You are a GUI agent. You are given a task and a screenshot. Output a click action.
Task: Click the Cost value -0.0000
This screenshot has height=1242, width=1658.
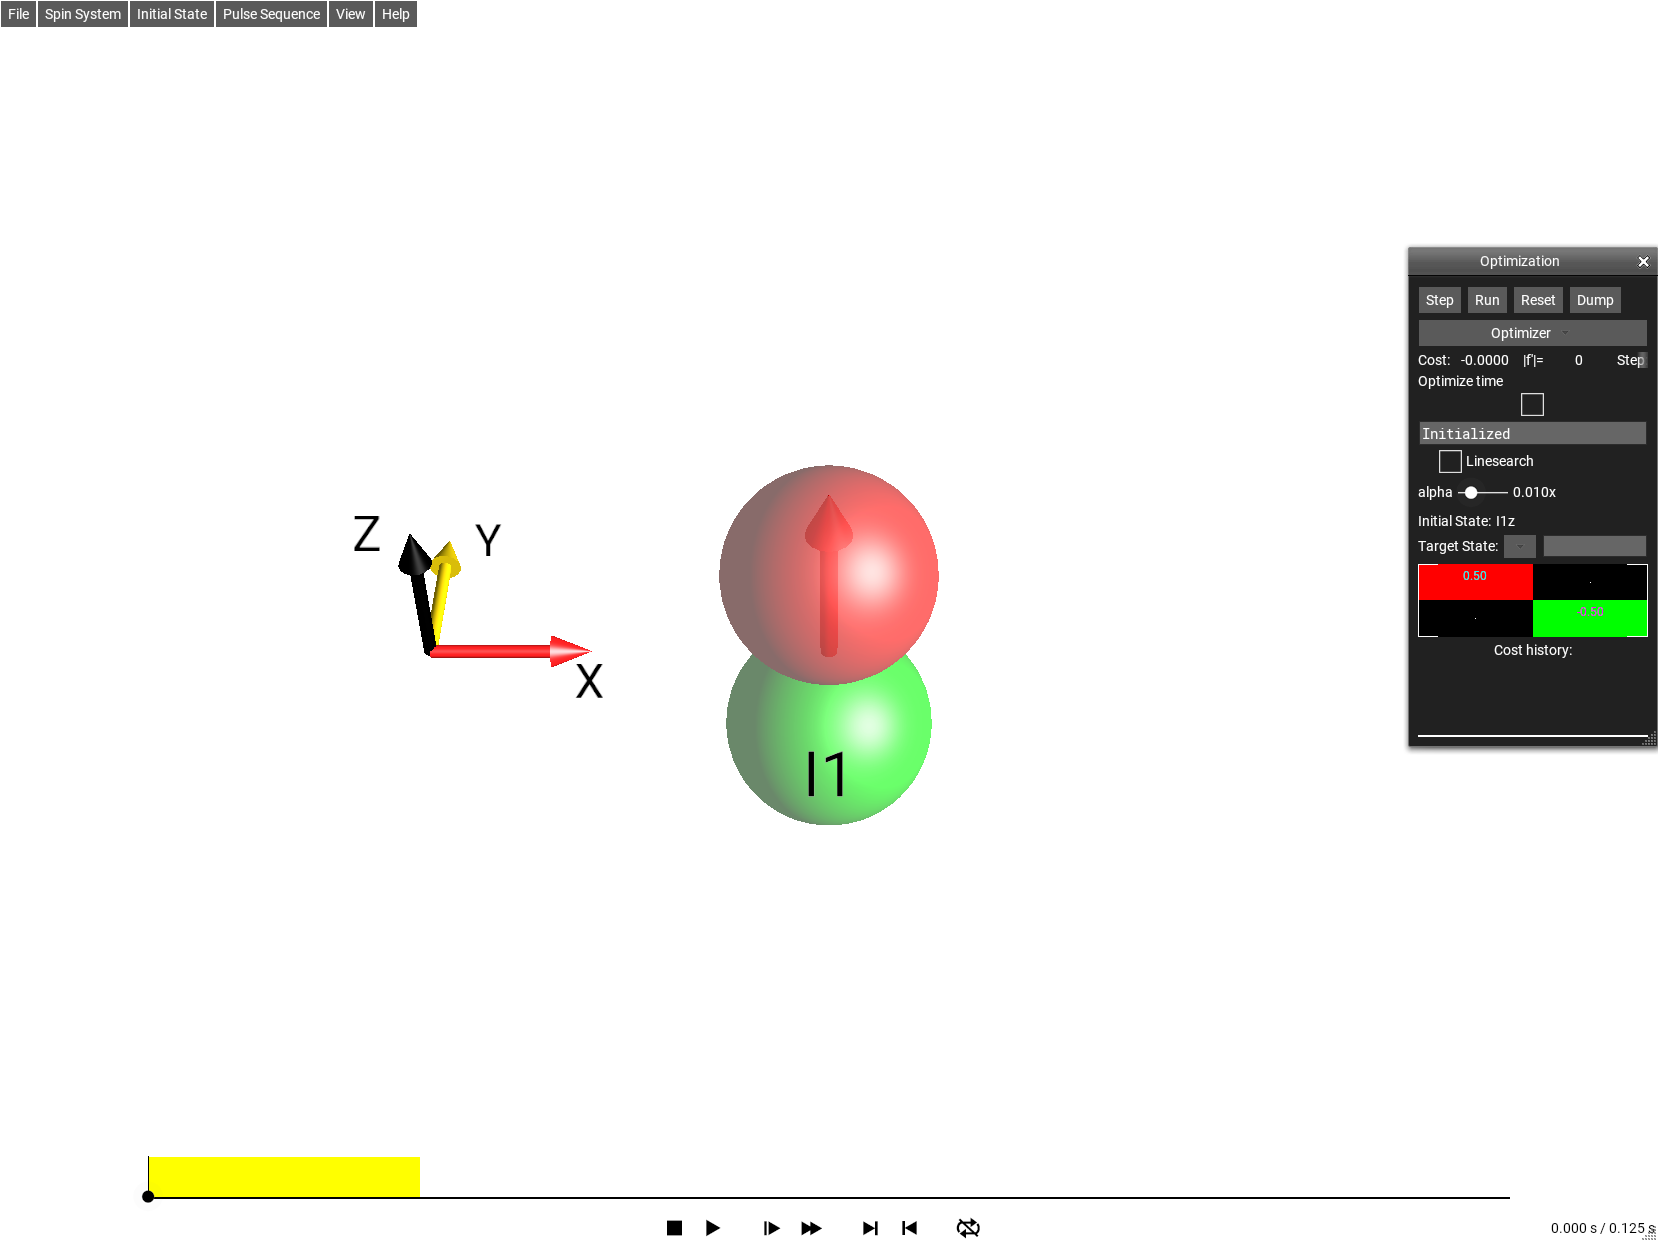[1484, 360]
